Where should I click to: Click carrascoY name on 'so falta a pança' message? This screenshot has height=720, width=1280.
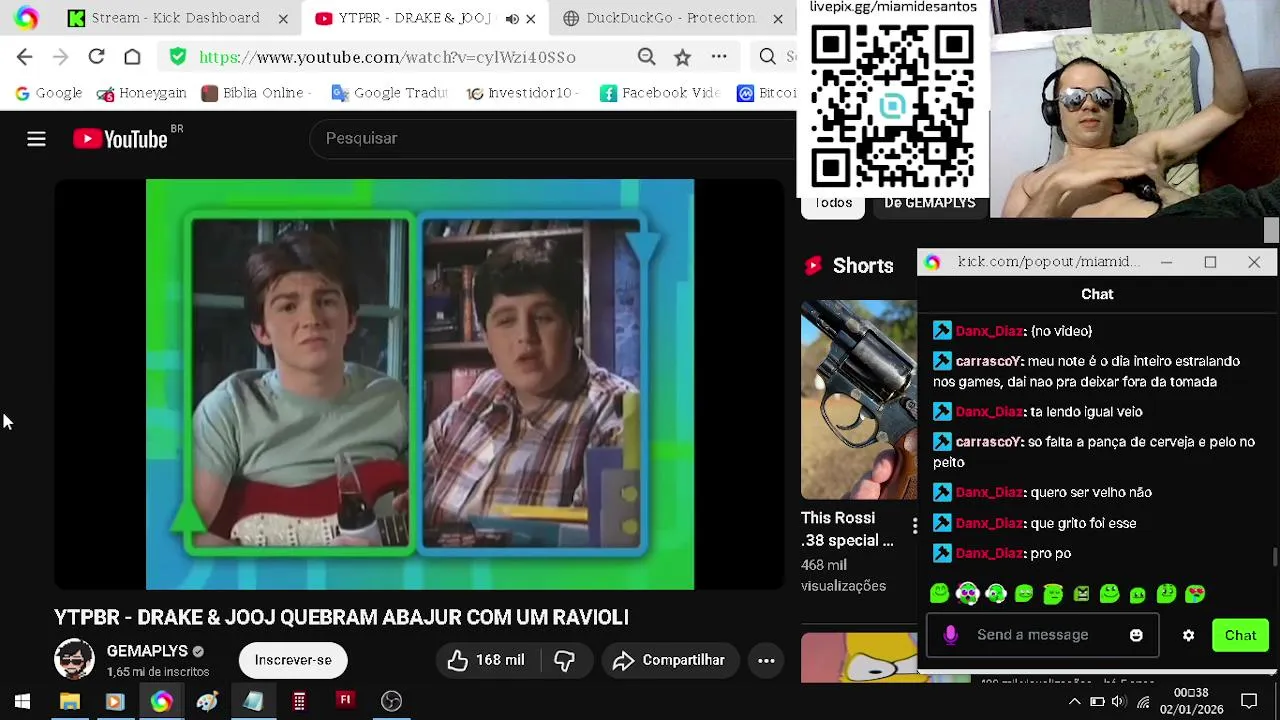[x=988, y=442]
